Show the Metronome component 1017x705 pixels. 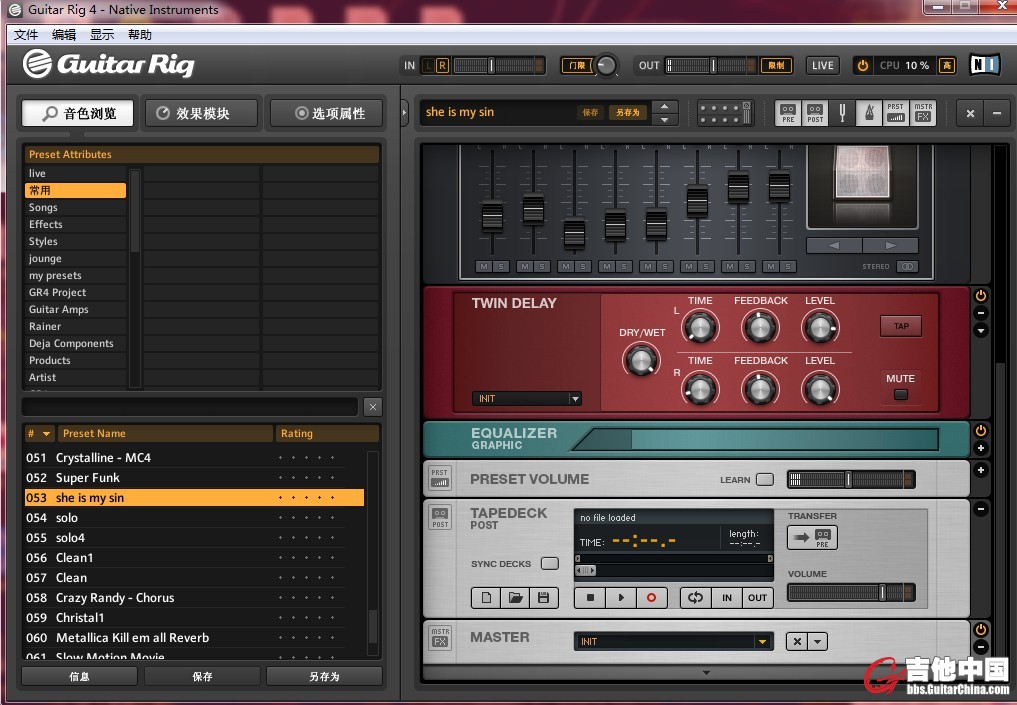pyautogui.click(x=868, y=113)
